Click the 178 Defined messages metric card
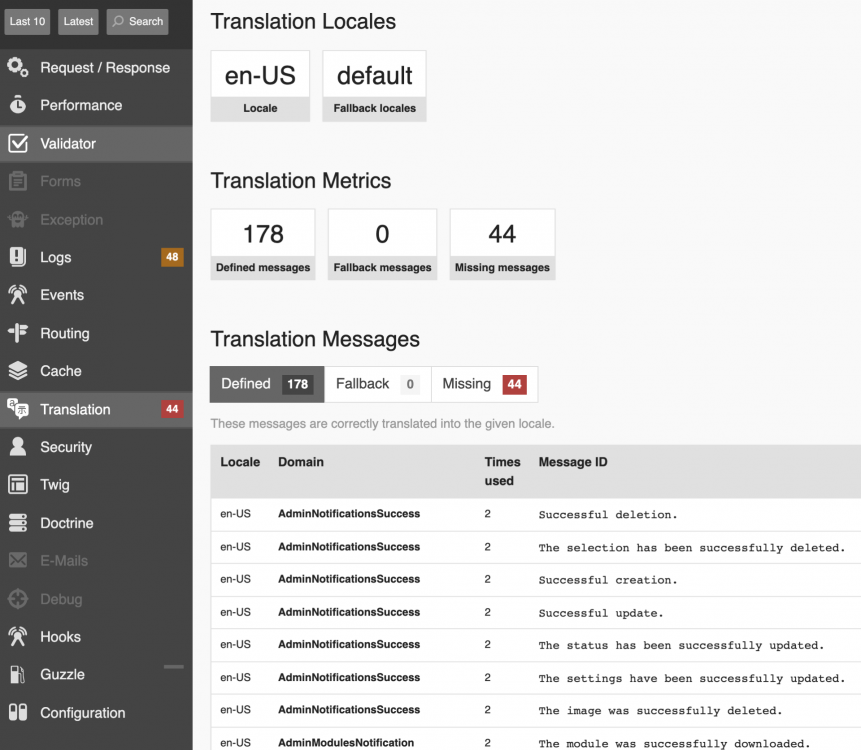Screen dimensions: 861x750 click(263, 244)
